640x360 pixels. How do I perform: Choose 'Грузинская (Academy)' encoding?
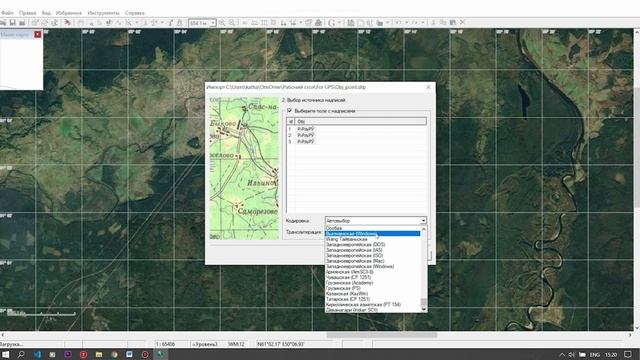click(x=372, y=282)
